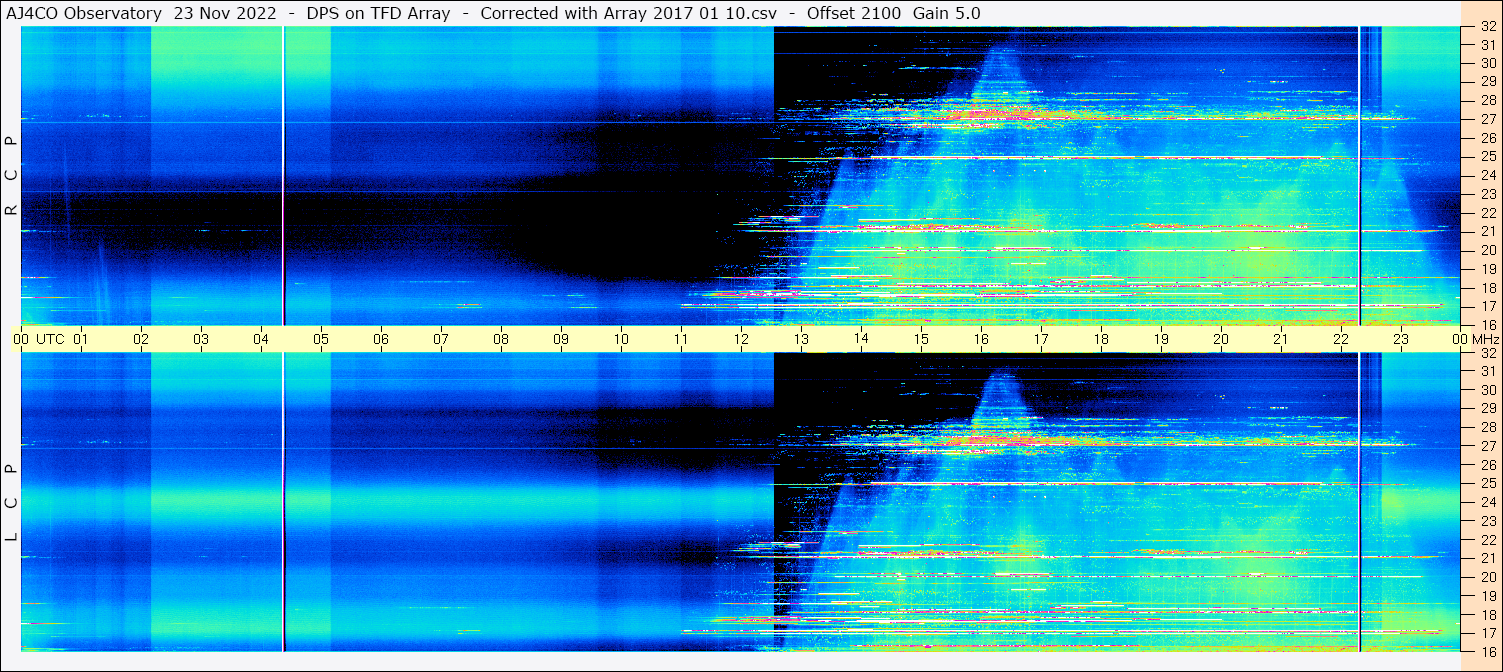The image size is (1503, 672).
Task: Select the 09 hour tick label
Action: pyautogui.click(x=561, y=339)
